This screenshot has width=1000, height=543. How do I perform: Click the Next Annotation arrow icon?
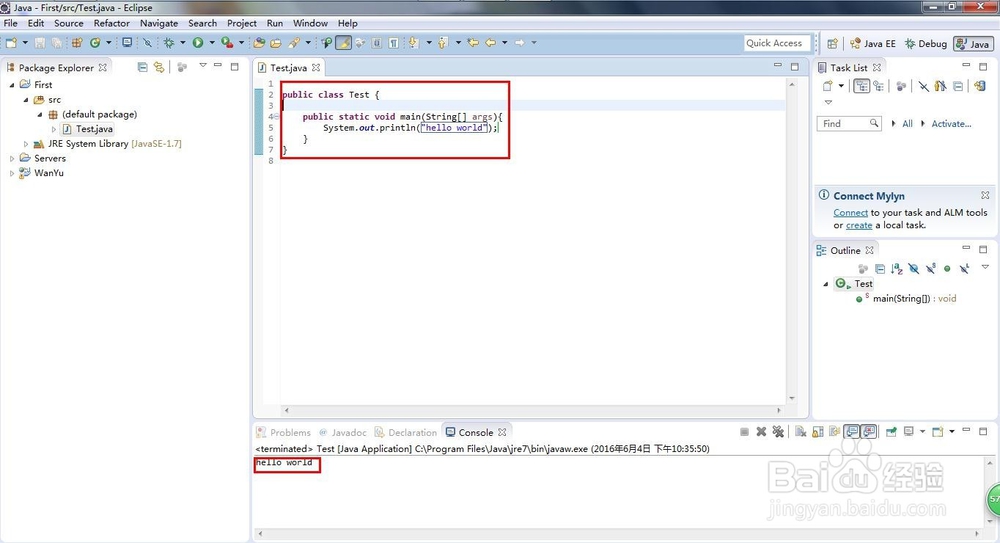click(413, 43)
